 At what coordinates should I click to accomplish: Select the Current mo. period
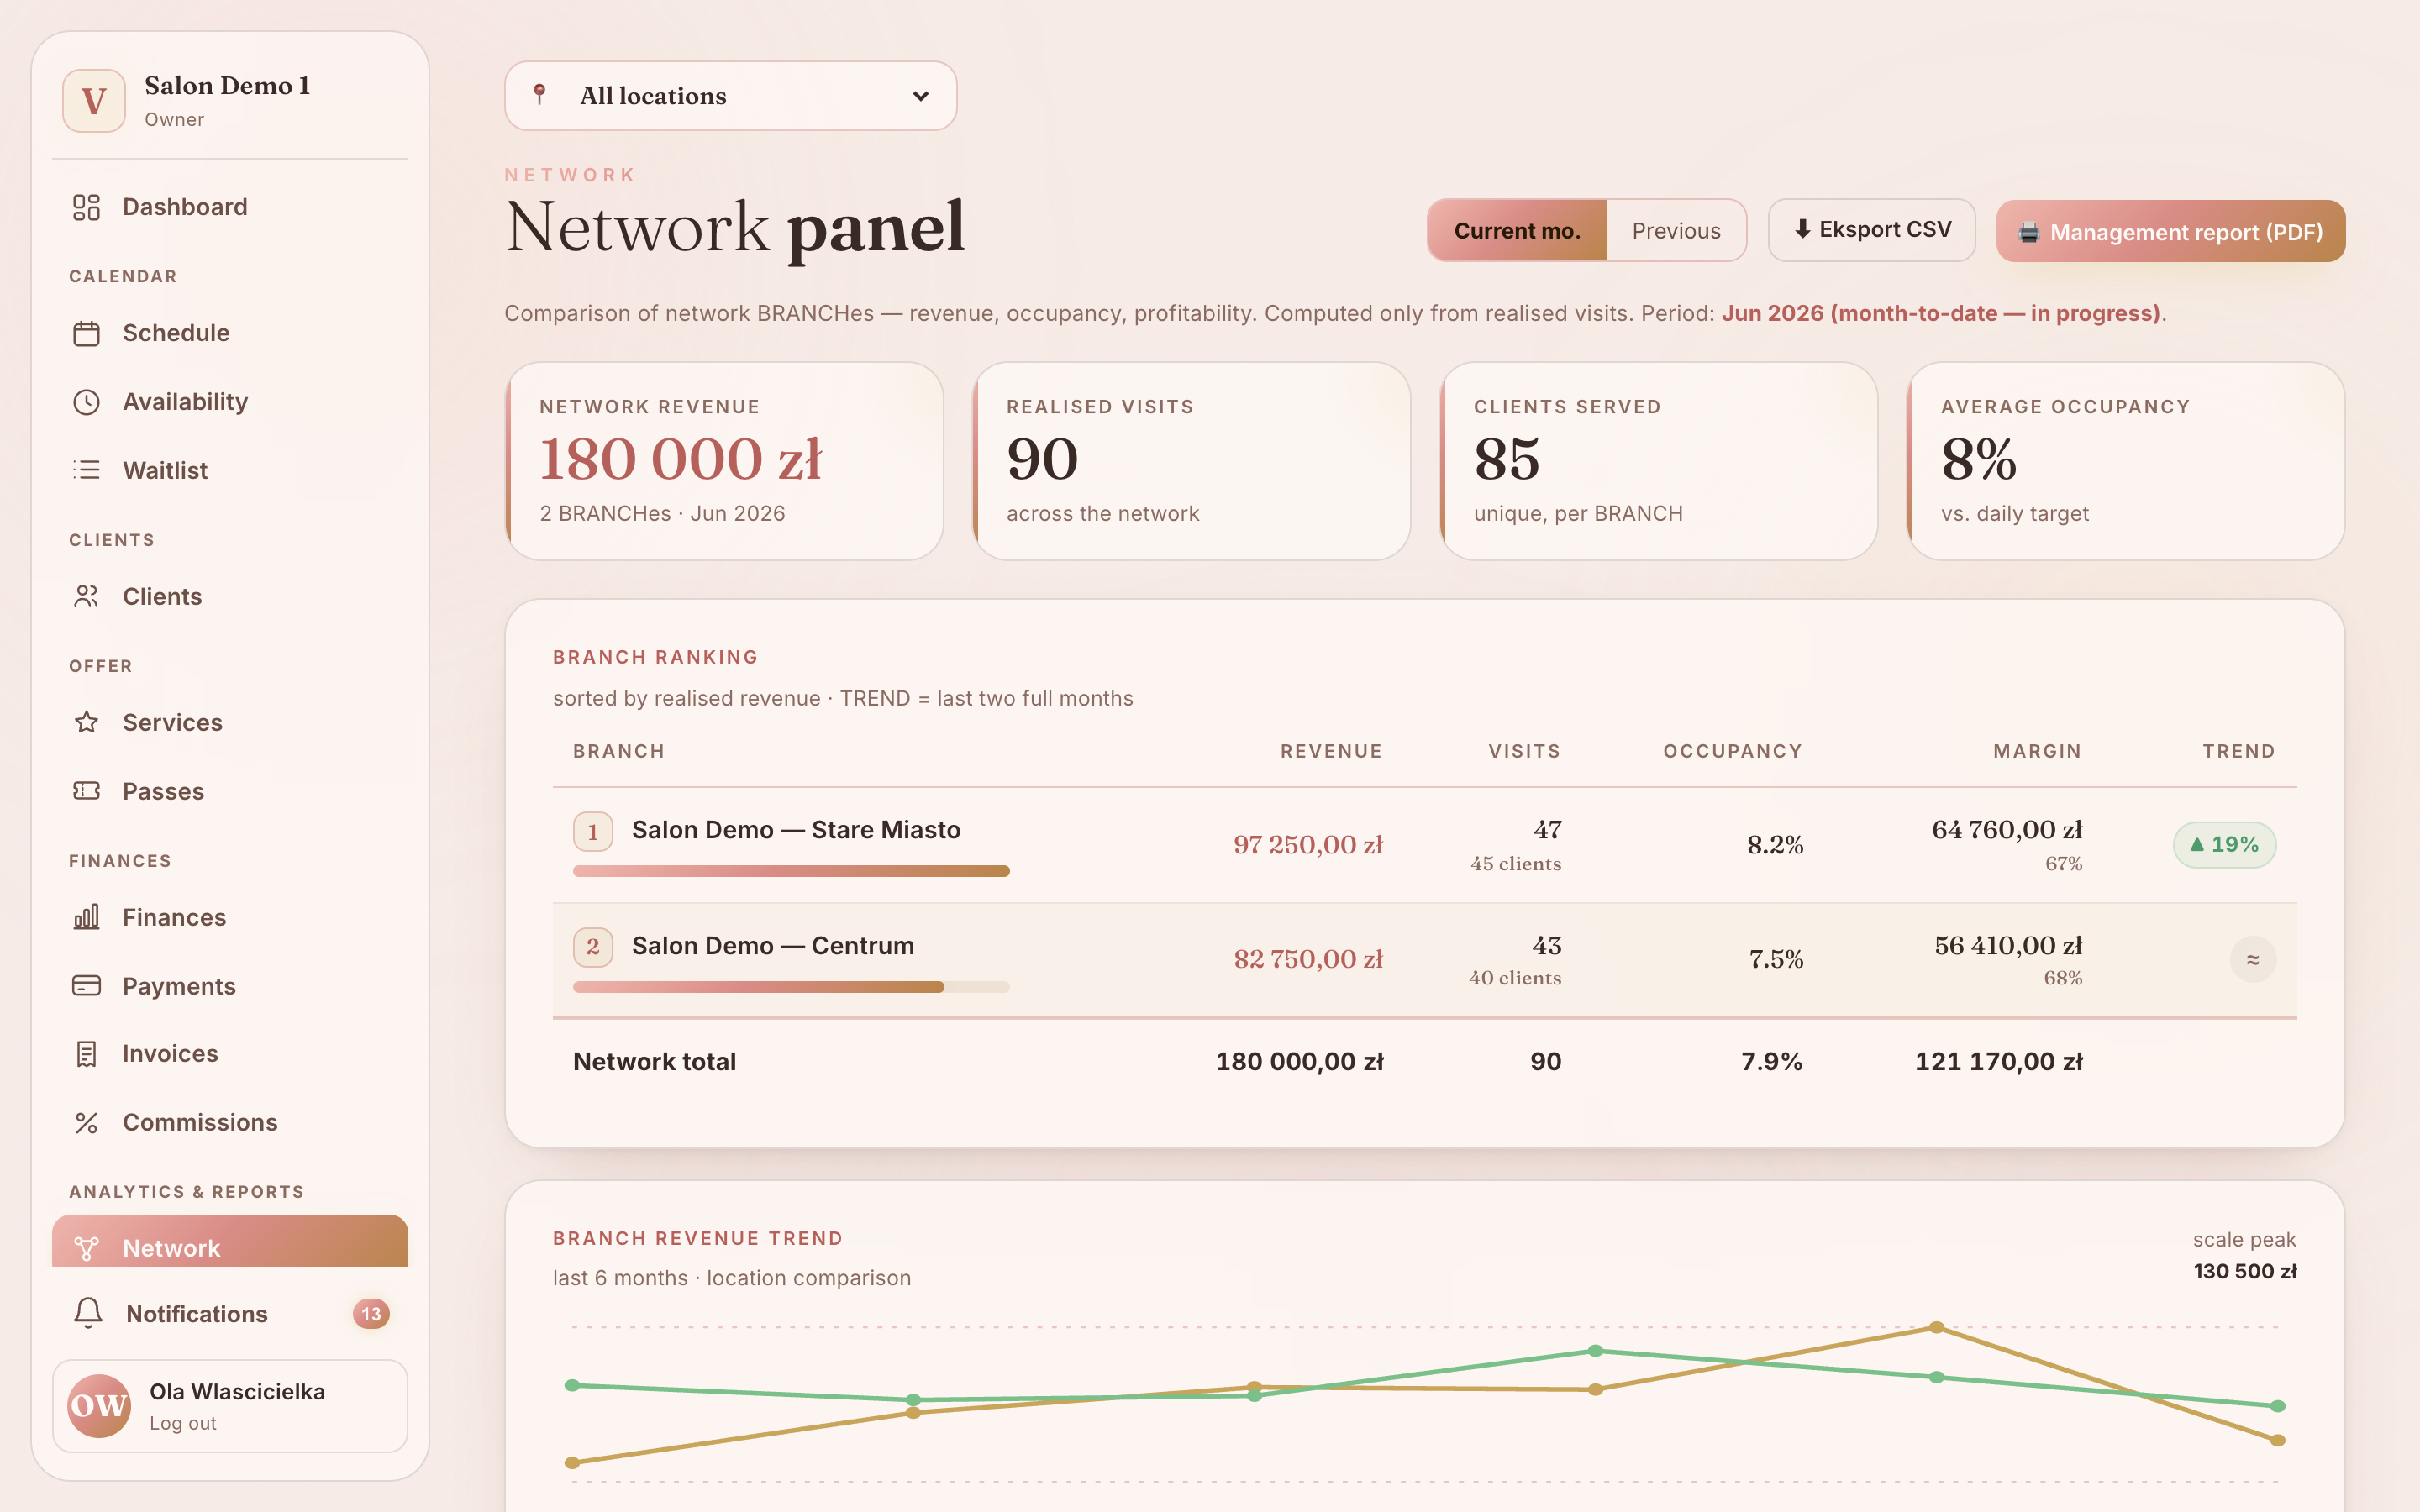pyautogui.click(x=1517, y=231)
